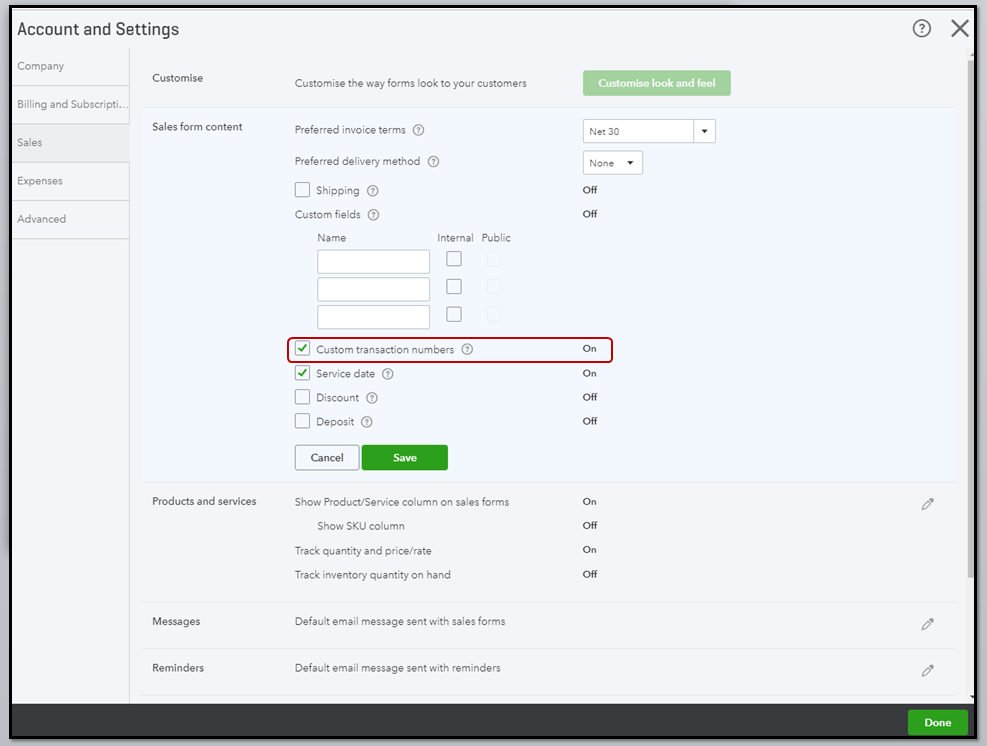Click the help icon beside Service date

tap(388, 374)
